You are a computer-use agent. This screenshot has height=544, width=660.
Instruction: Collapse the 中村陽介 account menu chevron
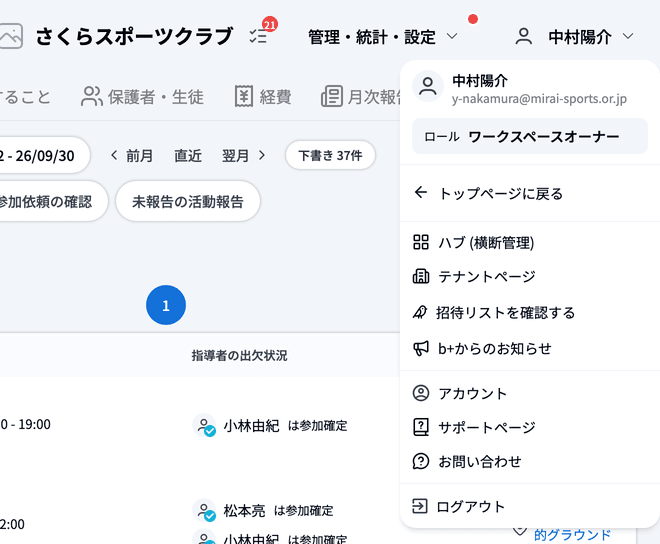[628, 37]
